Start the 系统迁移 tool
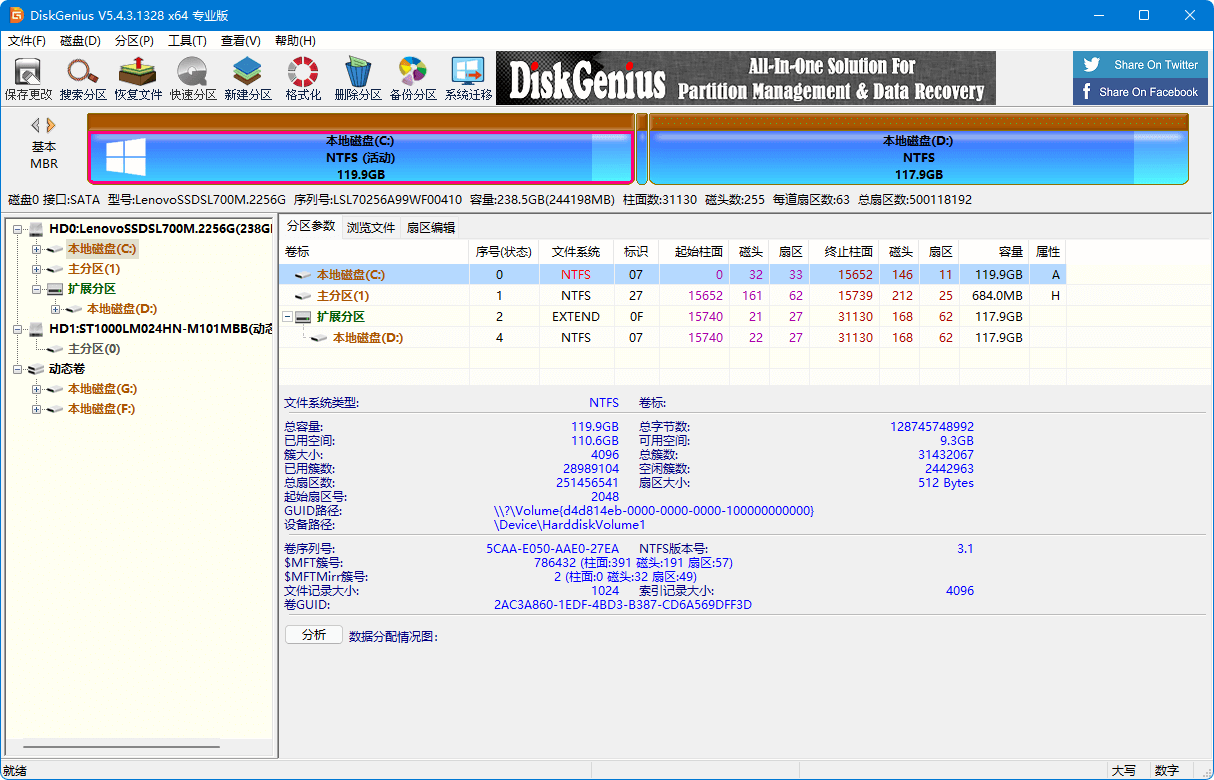This screenshot has width=1214, height=780. pyautogui.click(x=468, y=79)
